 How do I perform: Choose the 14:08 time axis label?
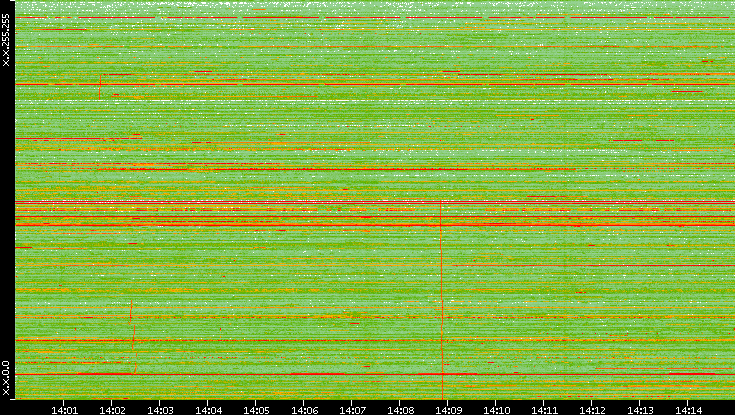point(400,409)
